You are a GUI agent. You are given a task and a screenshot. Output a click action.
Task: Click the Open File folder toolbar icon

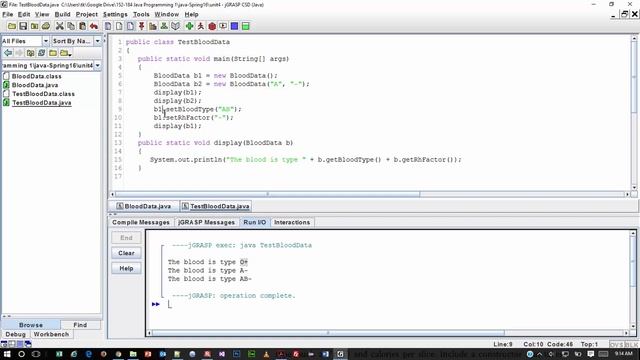pyautogui.click(x=12, y=26)
